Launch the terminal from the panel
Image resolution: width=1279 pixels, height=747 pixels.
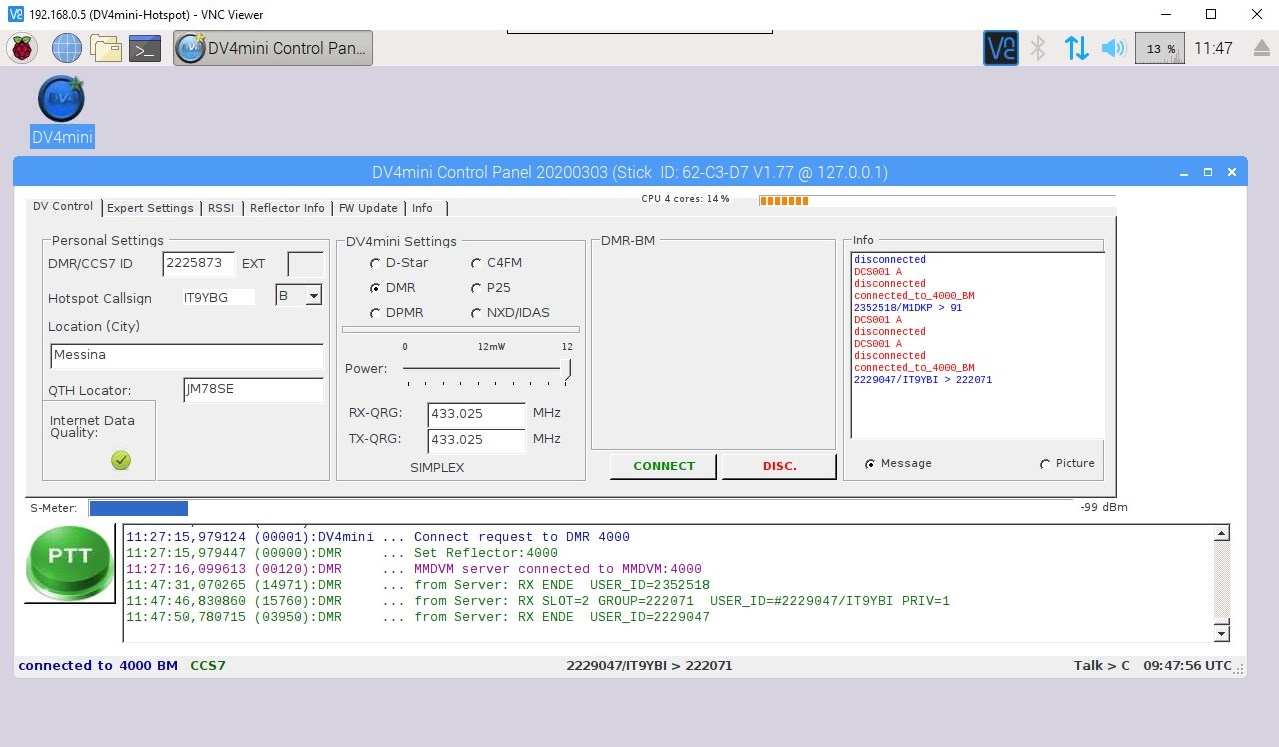145,48
